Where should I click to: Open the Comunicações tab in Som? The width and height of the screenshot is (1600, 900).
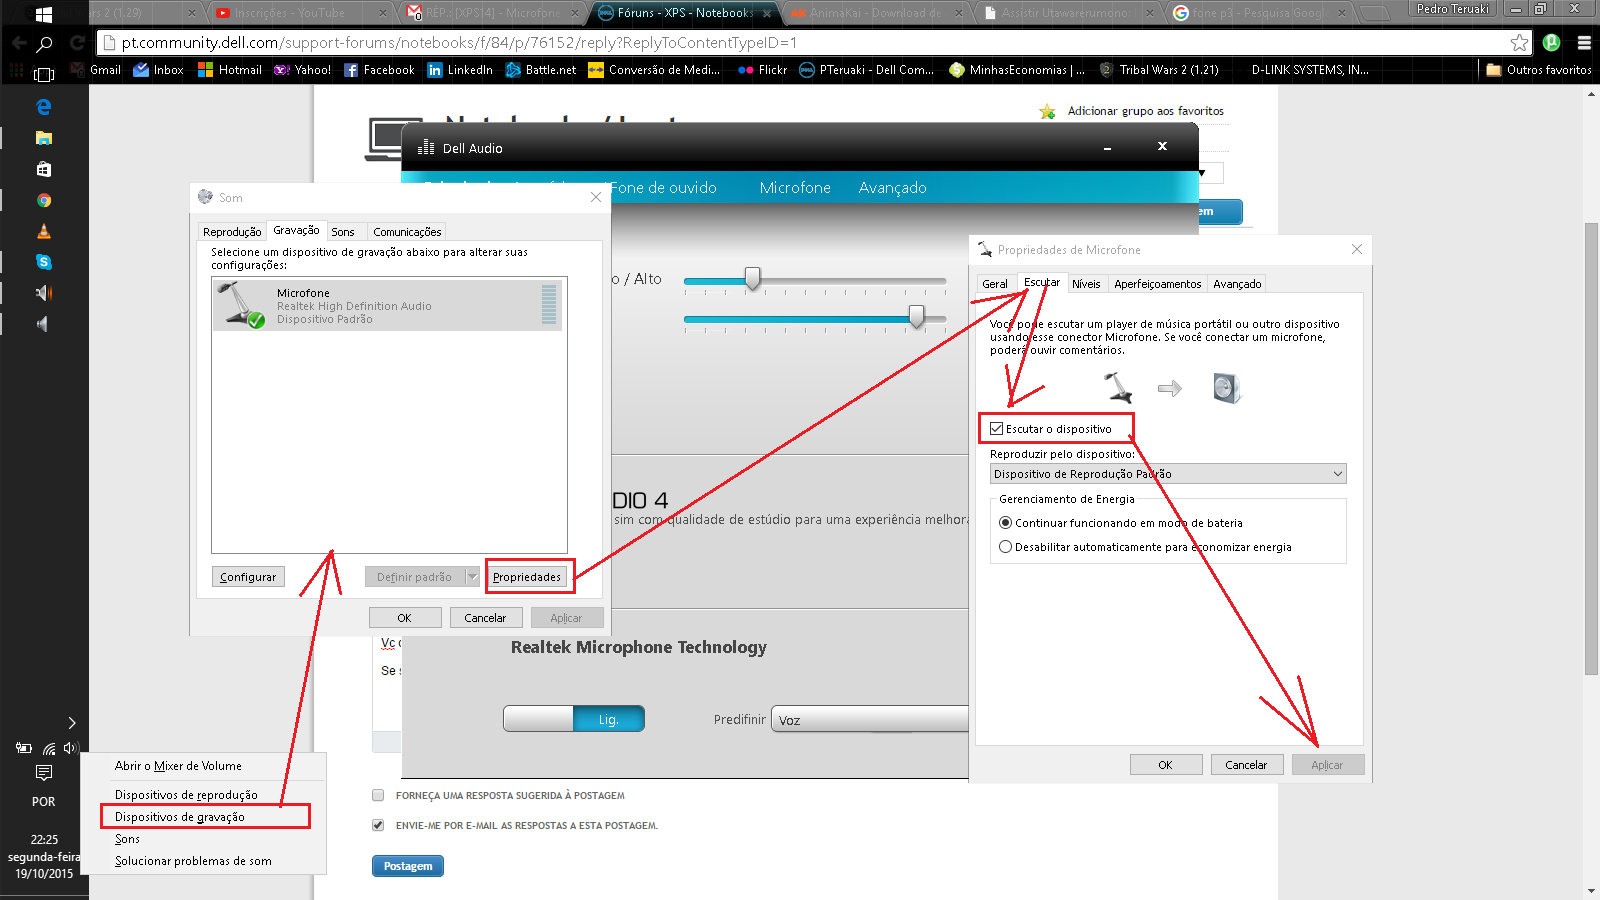pyautogui.click(x=407, y=232)
